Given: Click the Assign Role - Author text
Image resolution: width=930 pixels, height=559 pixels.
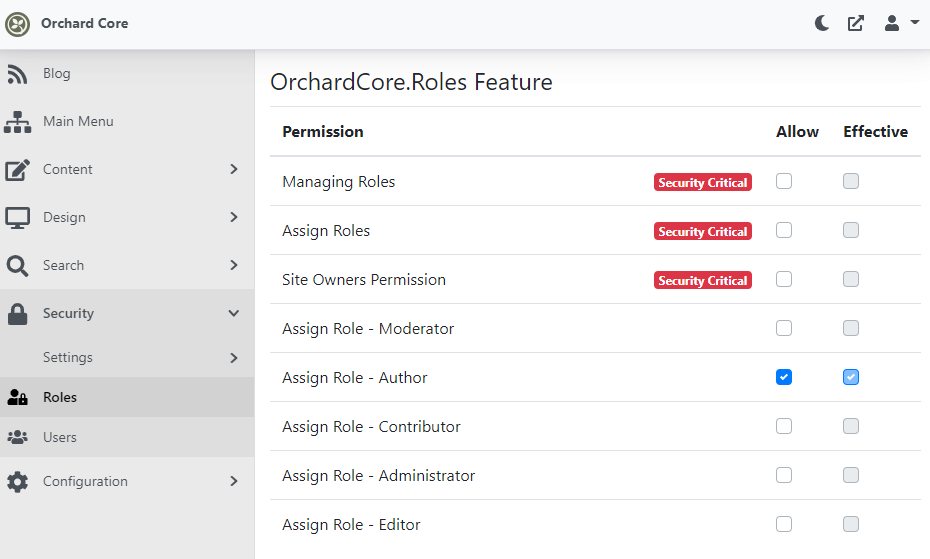Looking at the screenshot, I should (355, 377).
